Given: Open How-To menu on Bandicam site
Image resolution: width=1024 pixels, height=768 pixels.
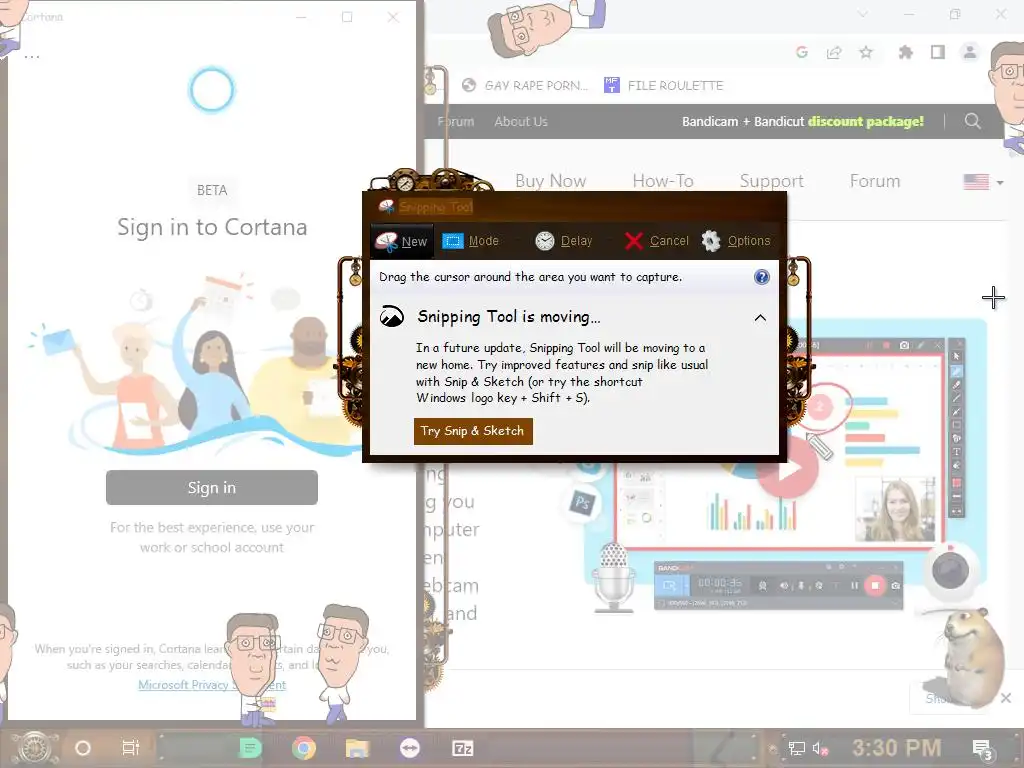Looking at the screenshot, I should click(663, 181).
